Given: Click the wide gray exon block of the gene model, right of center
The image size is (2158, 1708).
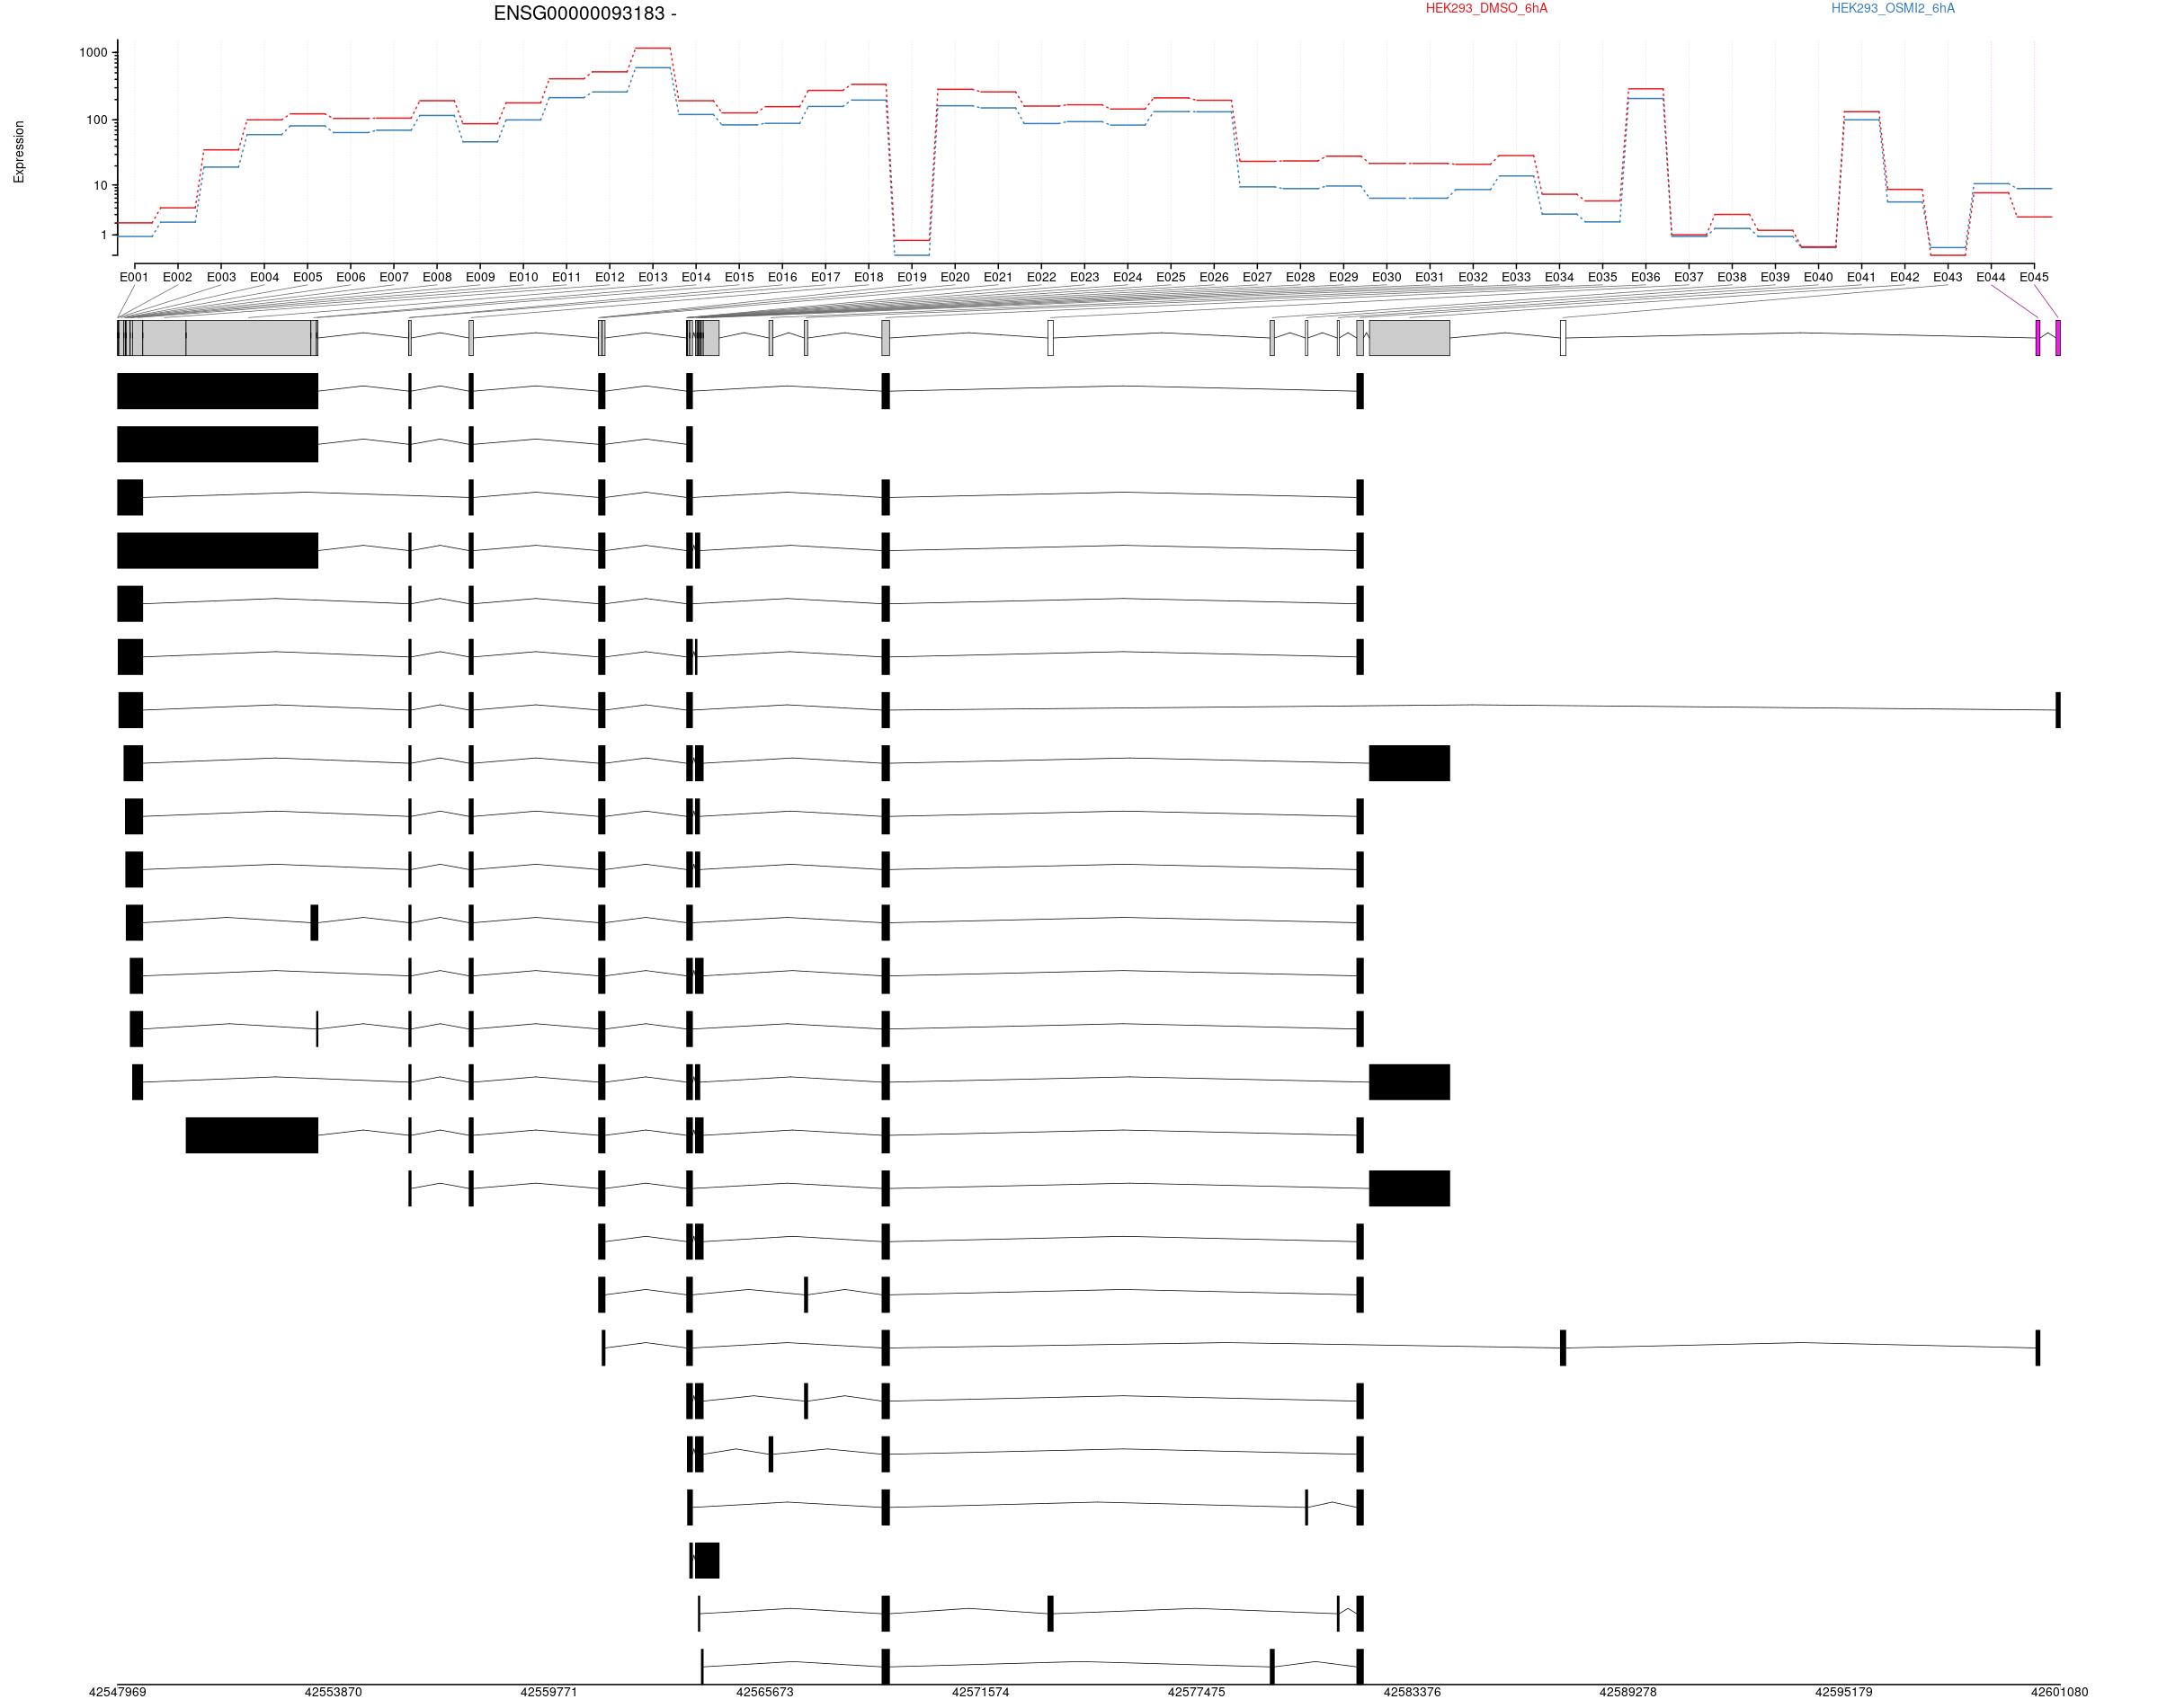Looking at the screenshot, I should [x=1409, y=338].
